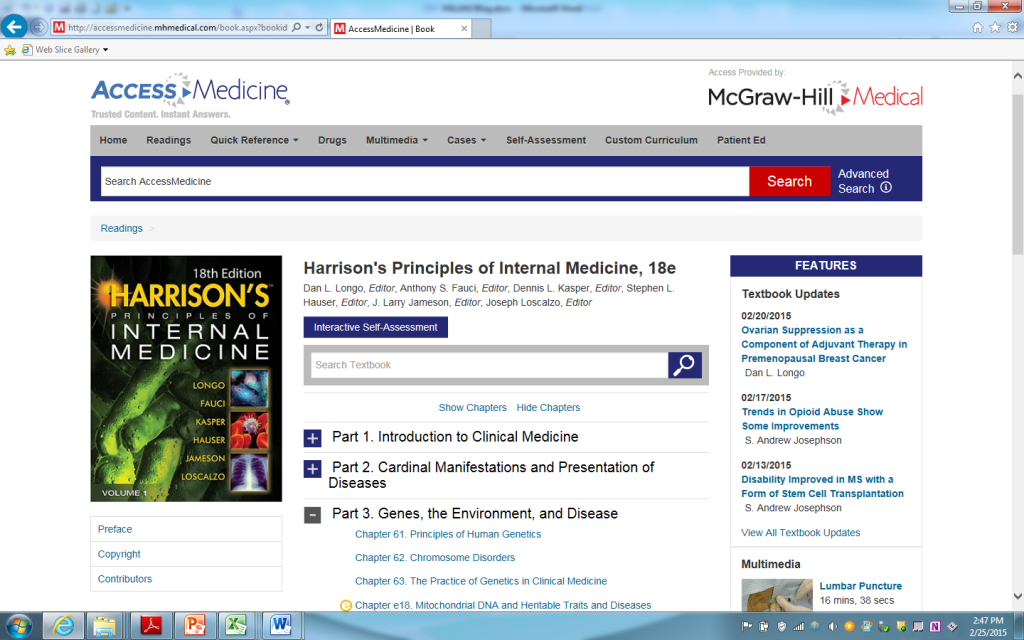The image size is (1024, 640).
Task: Open Adobe Acrobat from the taskbar
Action: pos(152,626)
